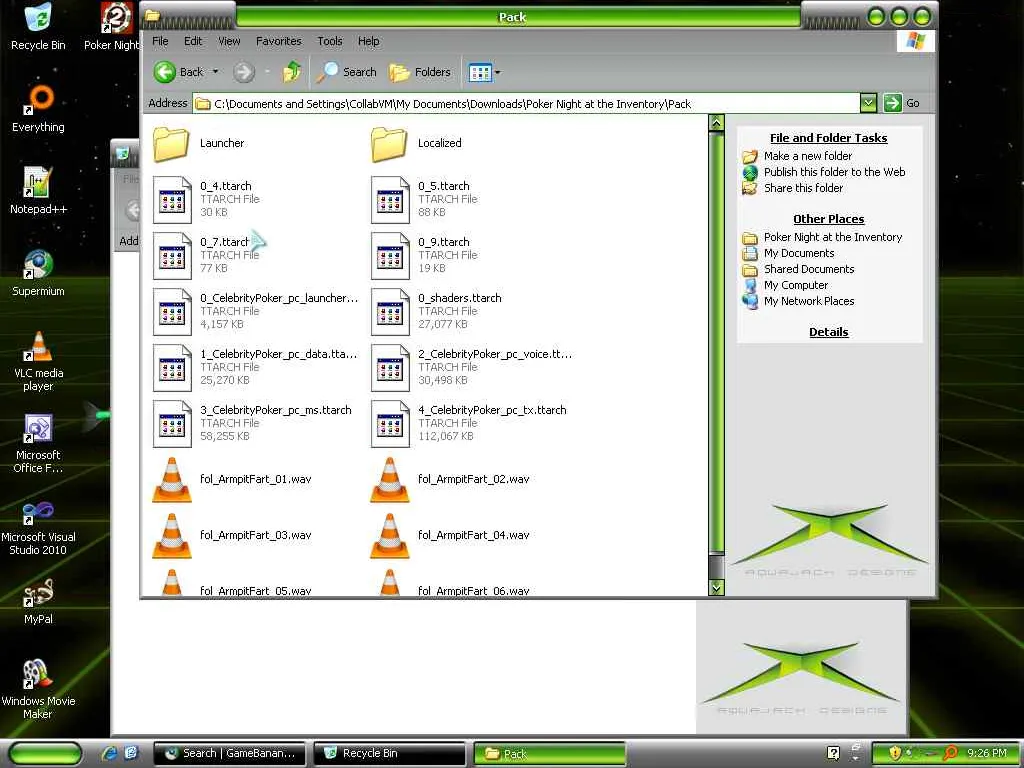Image resolution: width=1024 pixels, height=768 pixels.
Task: Select fol_ArmpitFart_01.wav VLC cone icon
Action: point(172,480)
